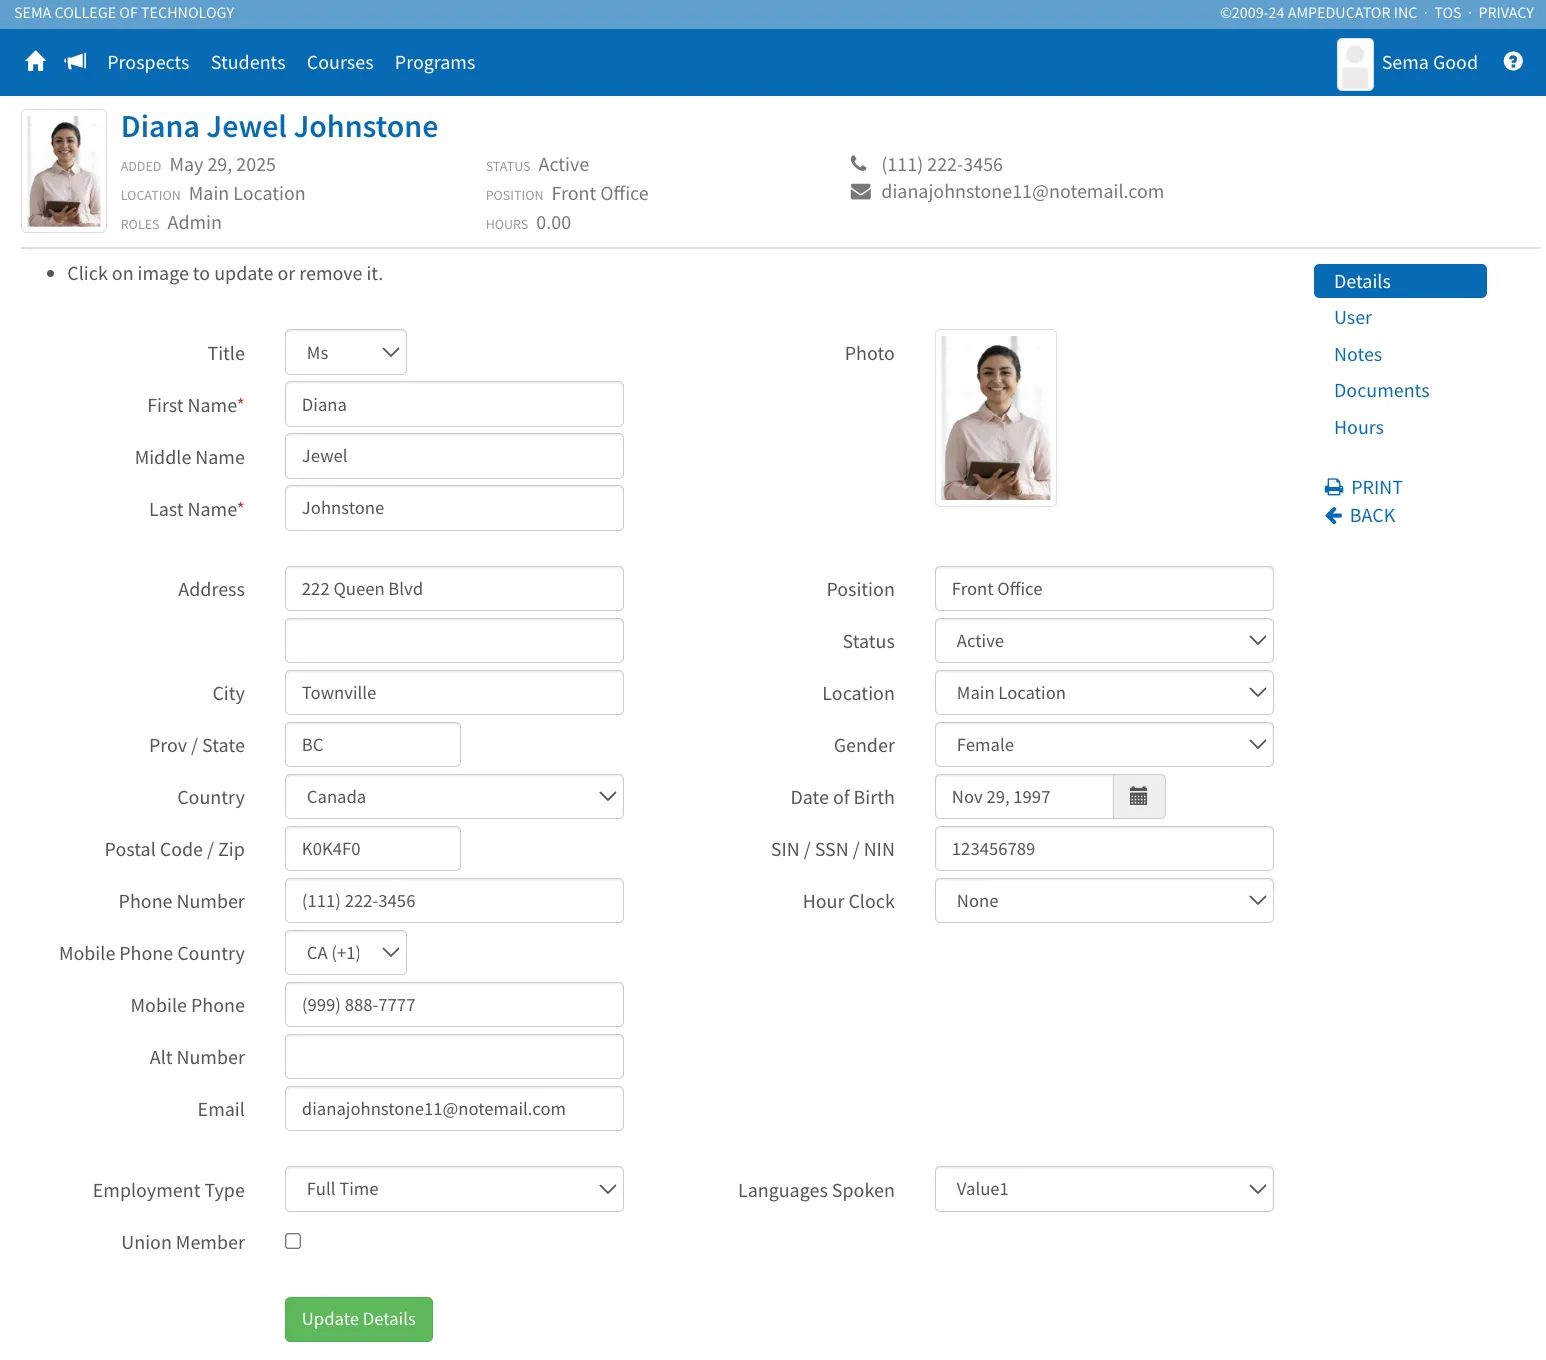The image size is (1546, 1360).
Task: Open the Courses menu
Action: 340,62
